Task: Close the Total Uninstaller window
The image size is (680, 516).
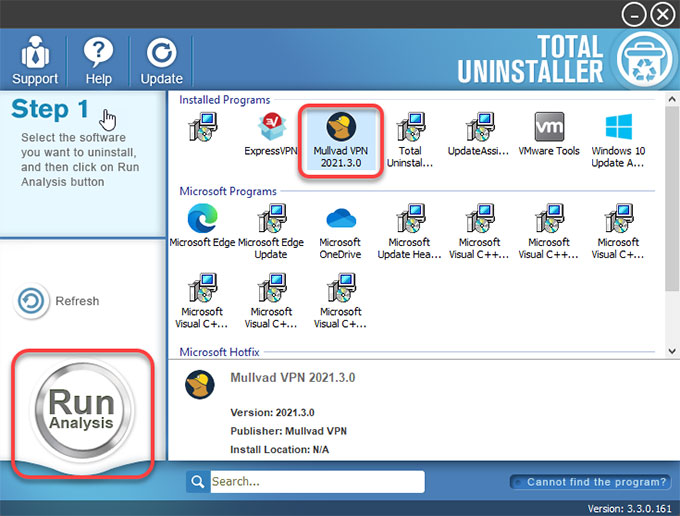Action: pos(663,15)
